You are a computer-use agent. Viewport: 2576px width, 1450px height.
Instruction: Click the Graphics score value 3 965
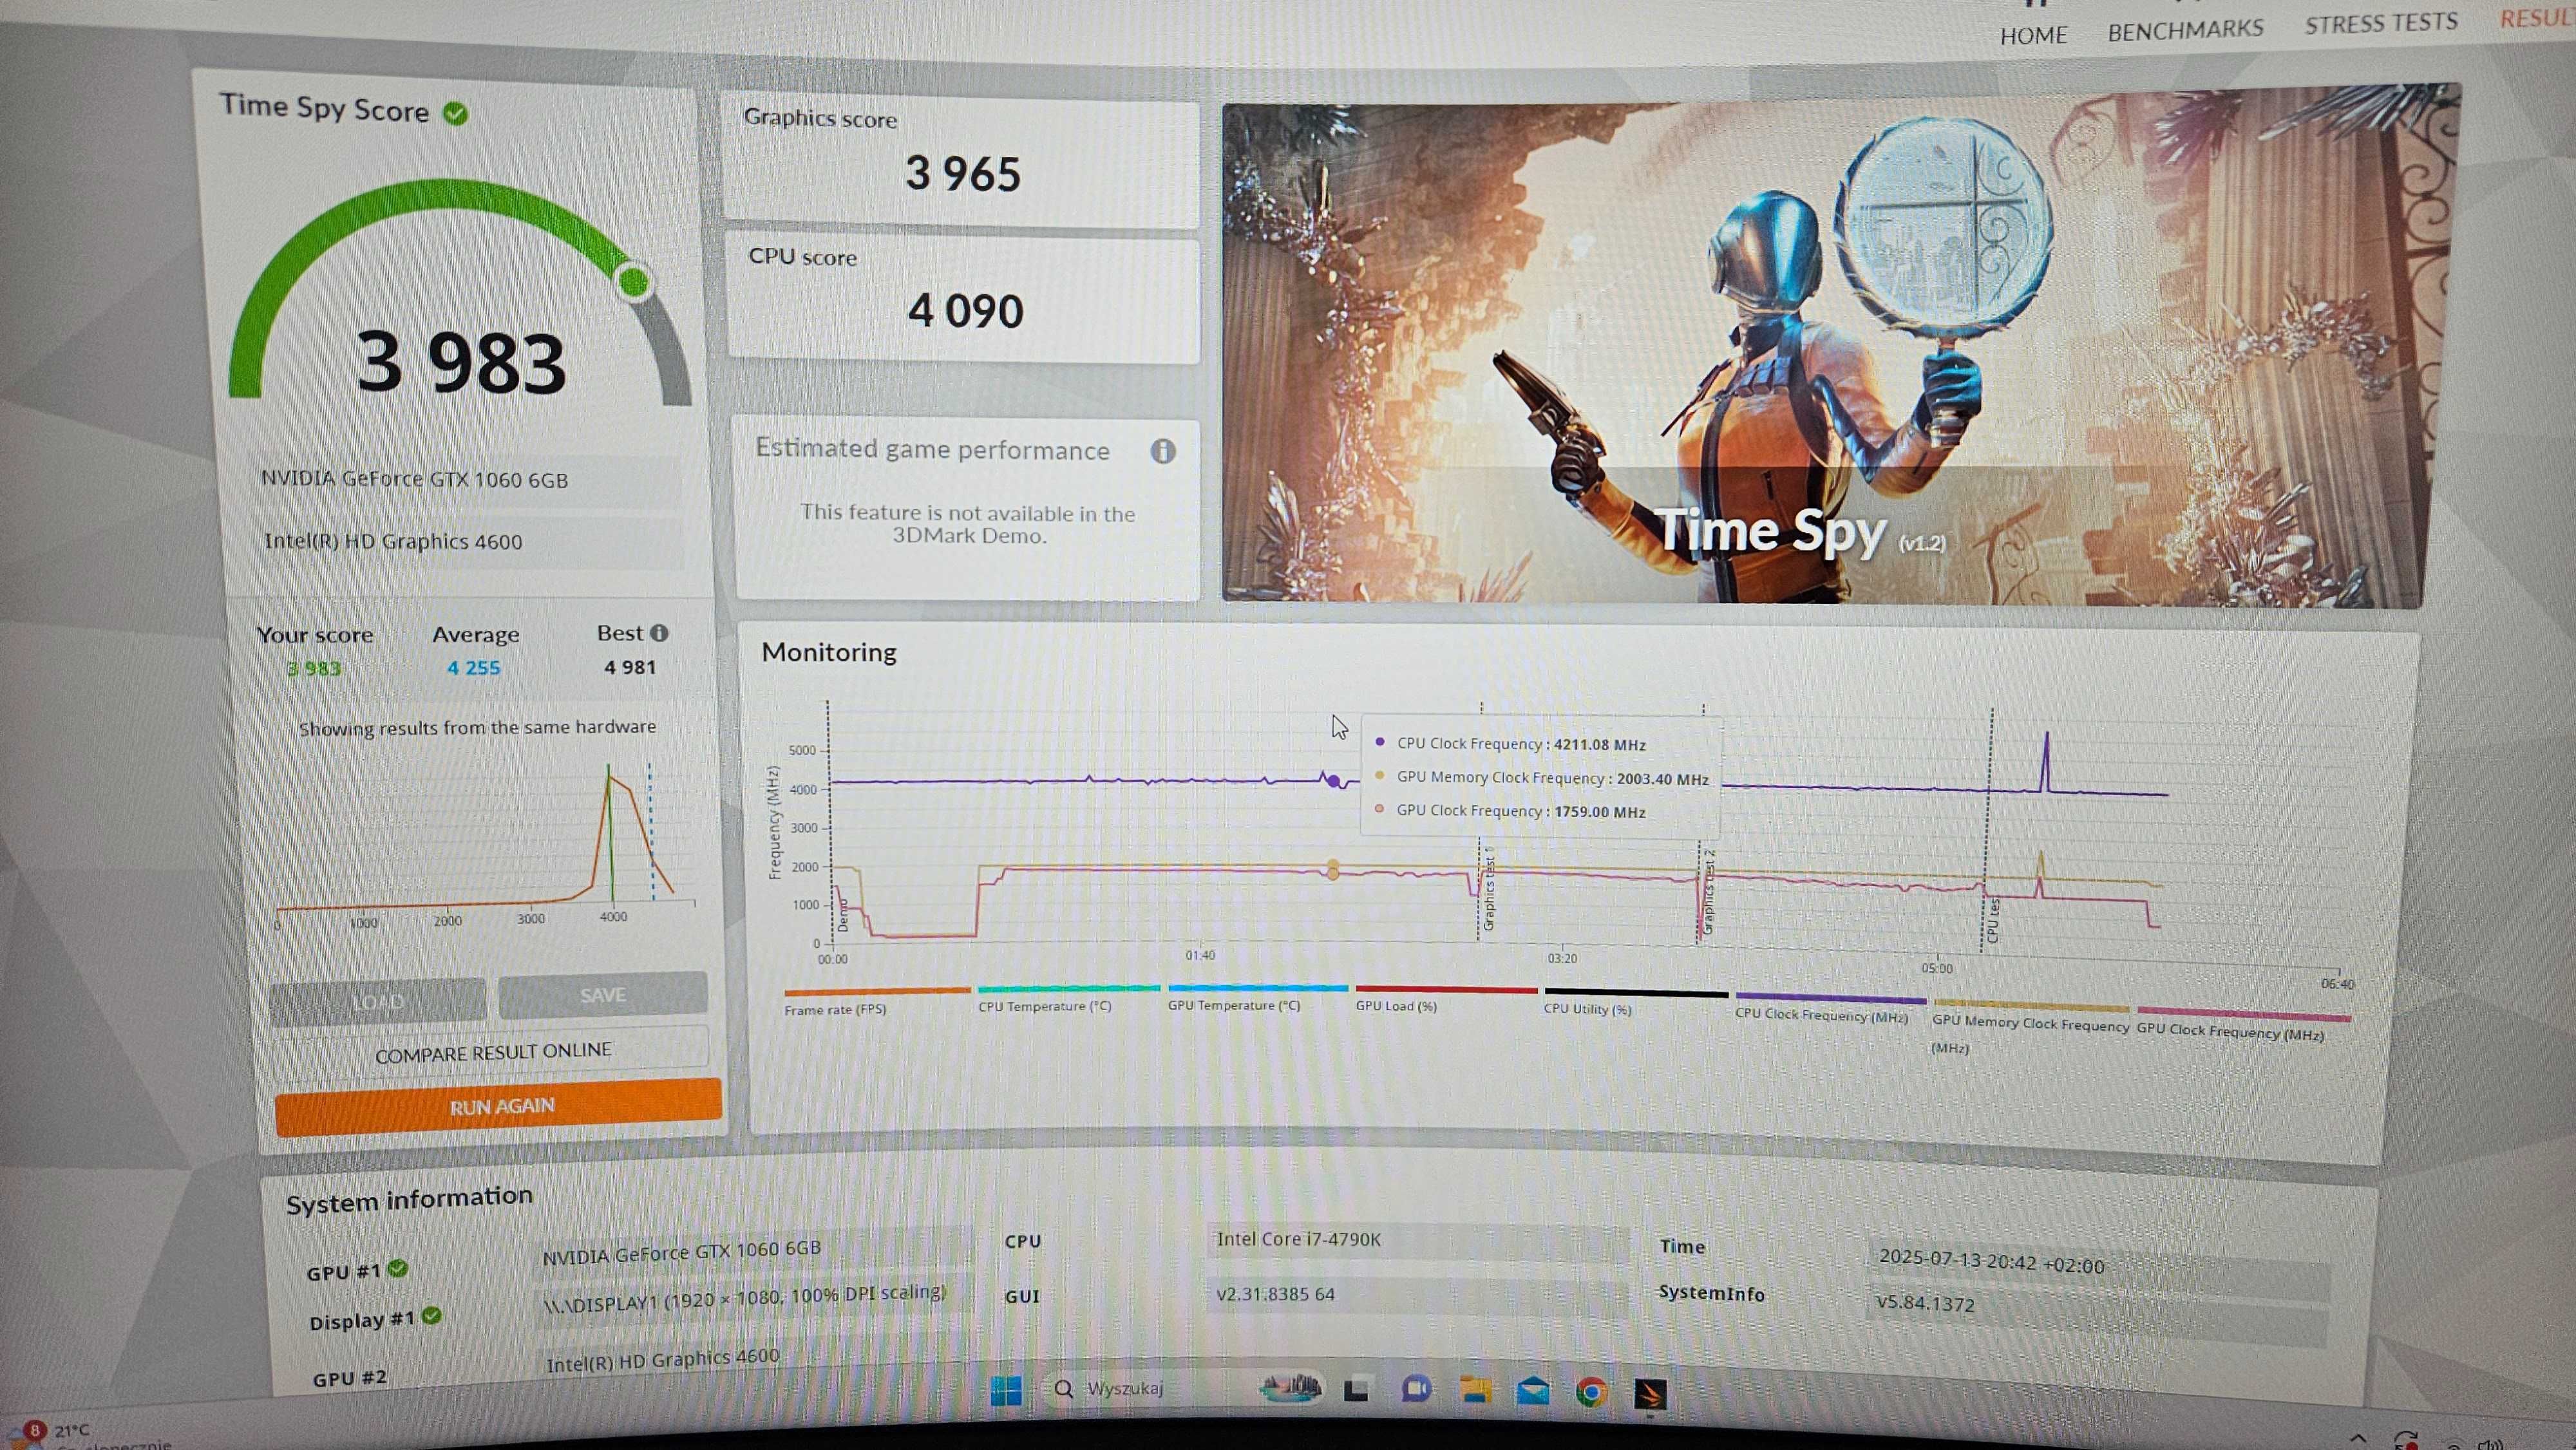963,173
